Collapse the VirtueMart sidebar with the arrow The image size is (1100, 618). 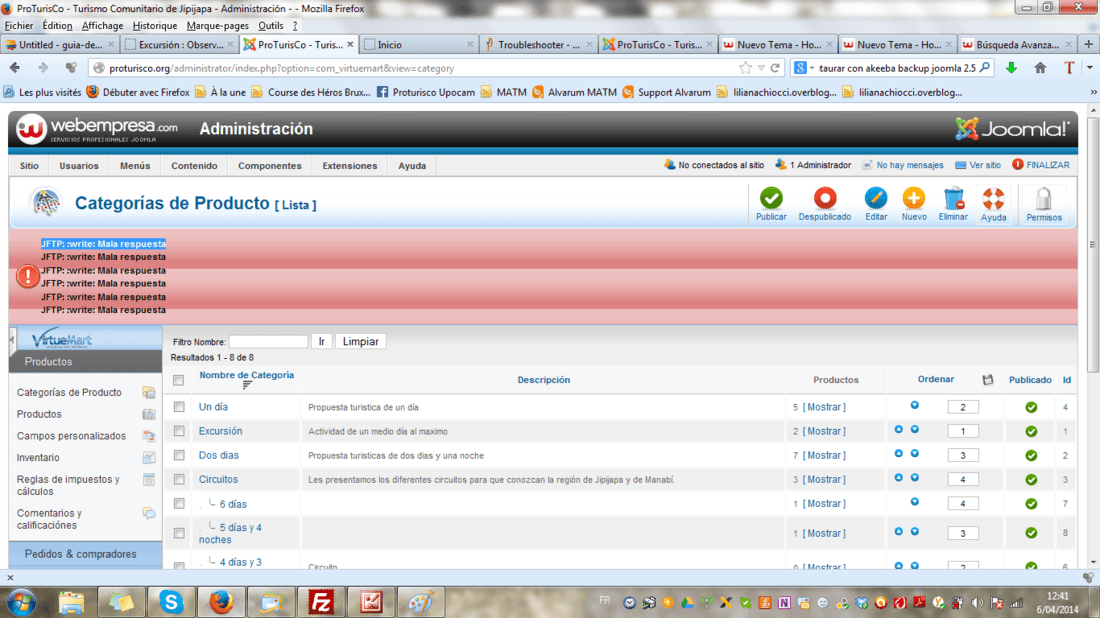12,340
